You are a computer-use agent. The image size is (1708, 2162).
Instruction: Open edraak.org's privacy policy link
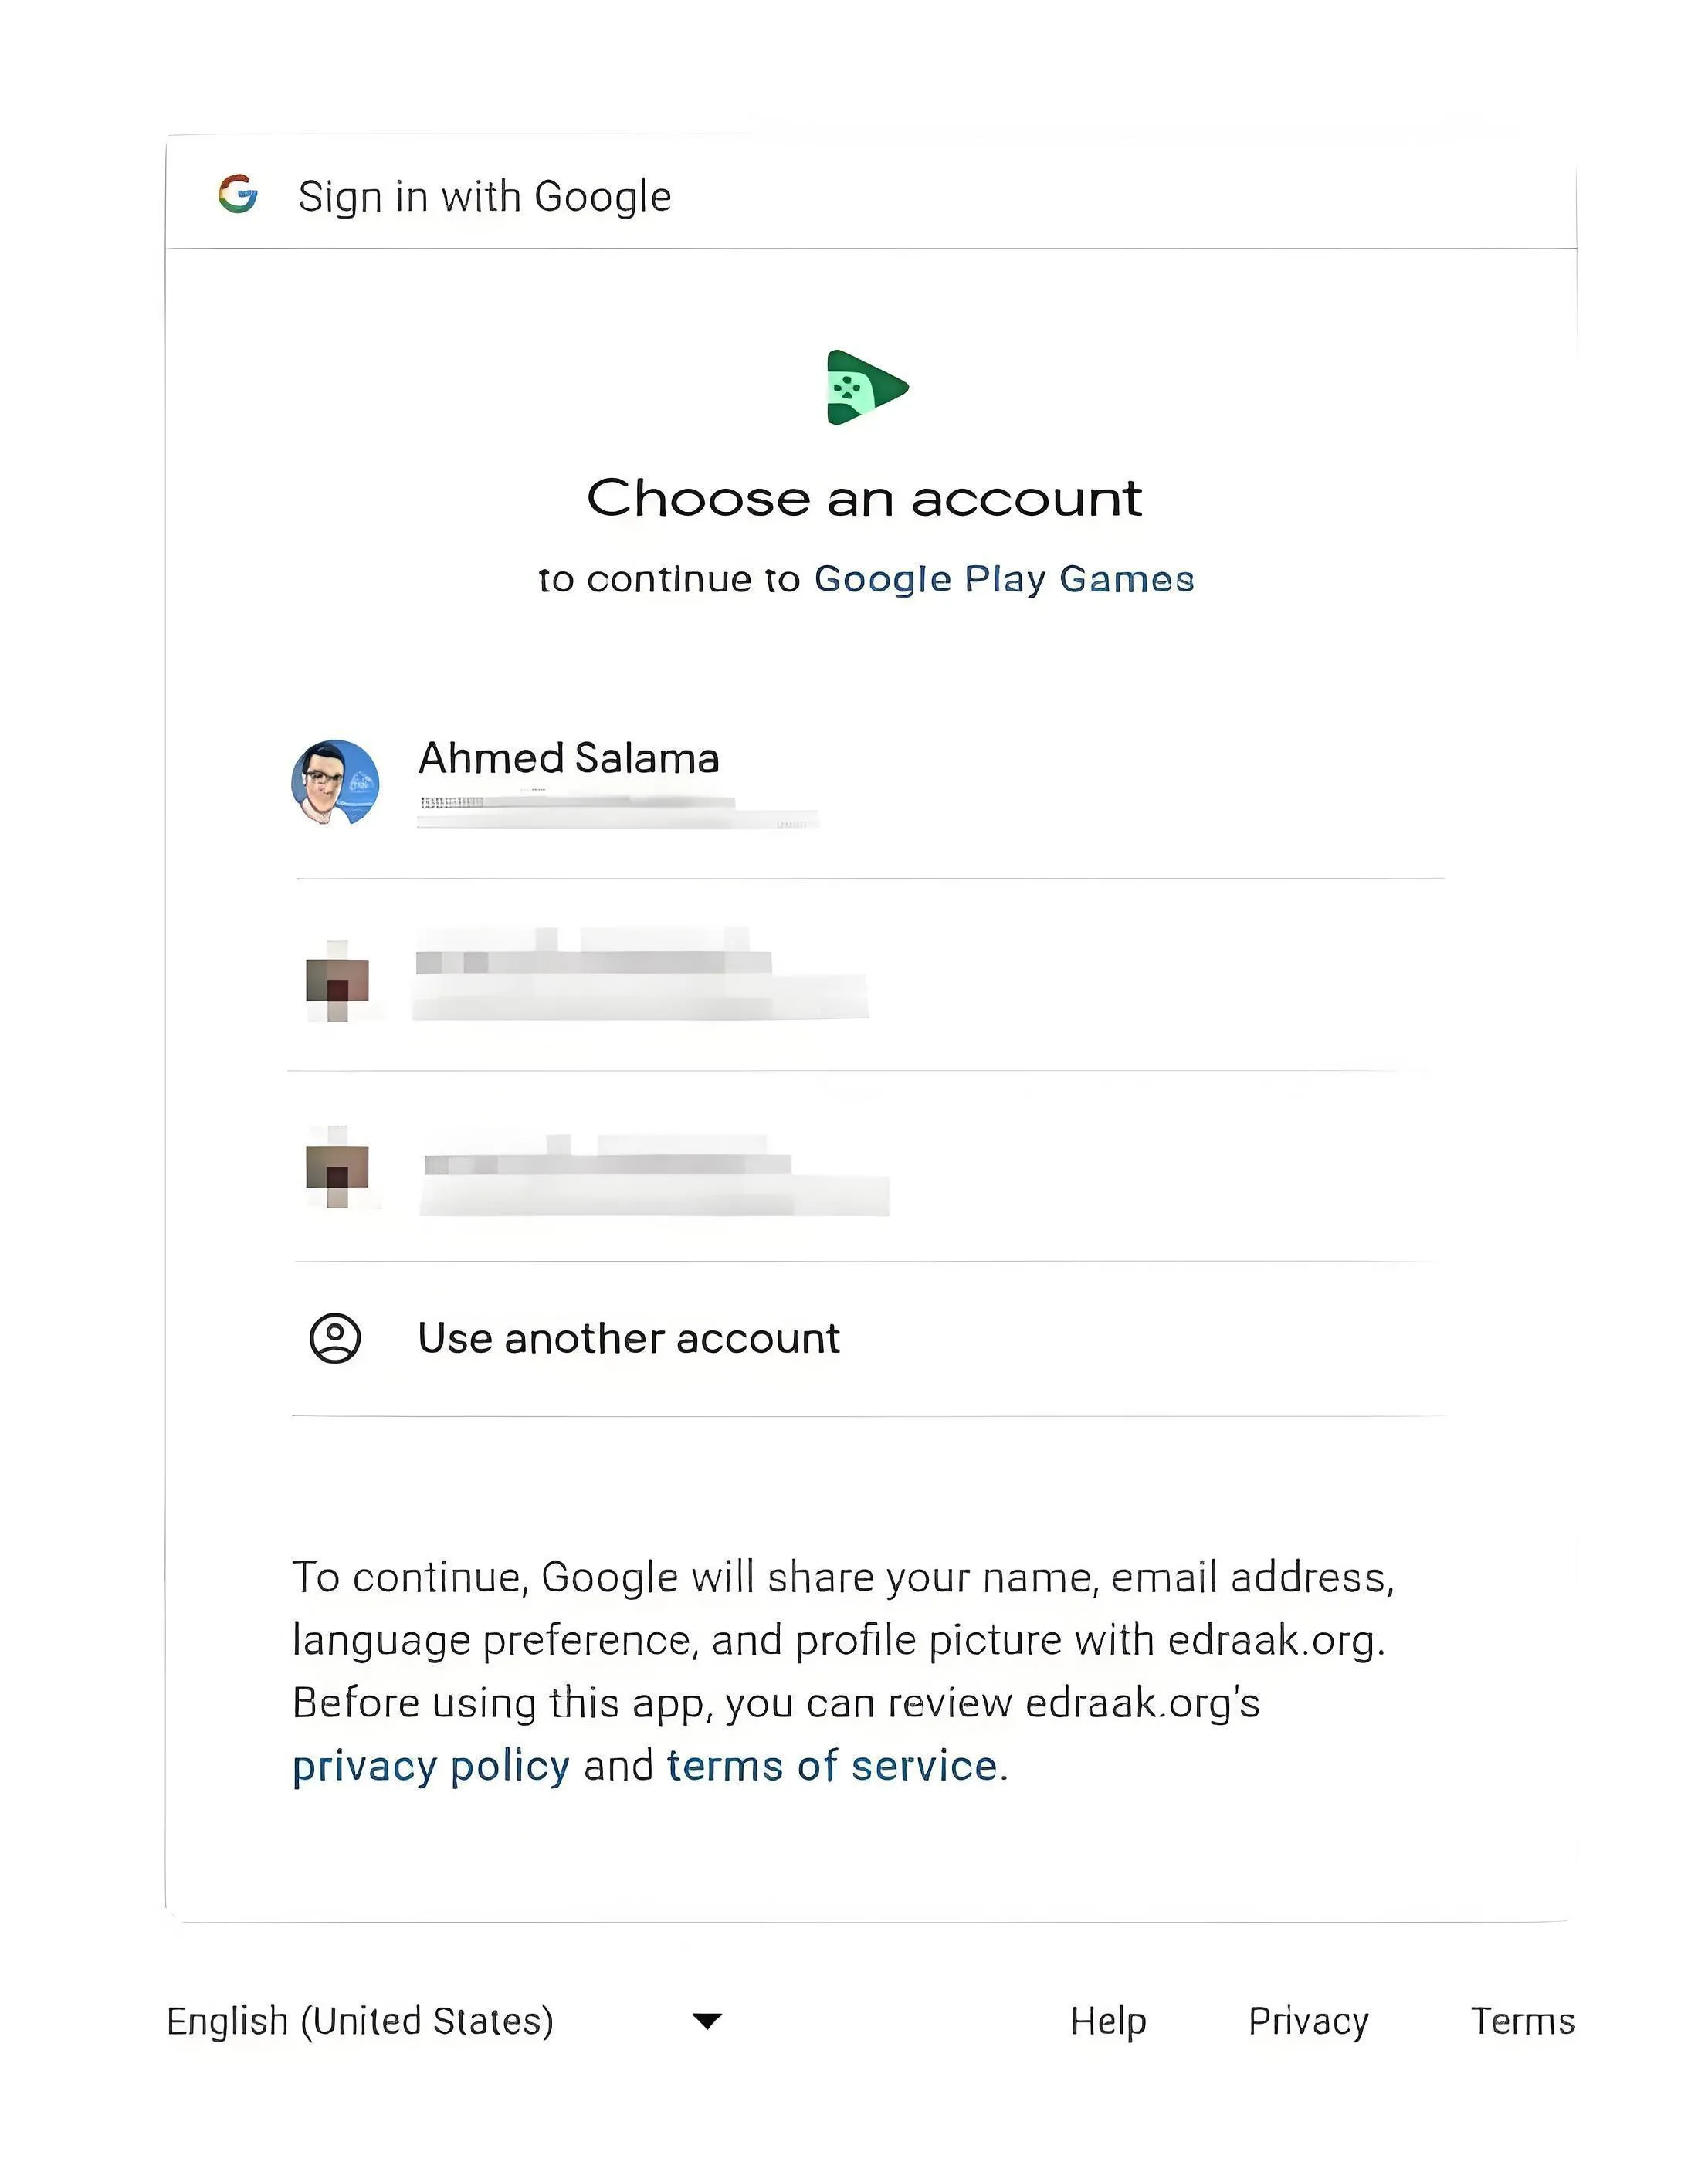(x=431, y=1766)
